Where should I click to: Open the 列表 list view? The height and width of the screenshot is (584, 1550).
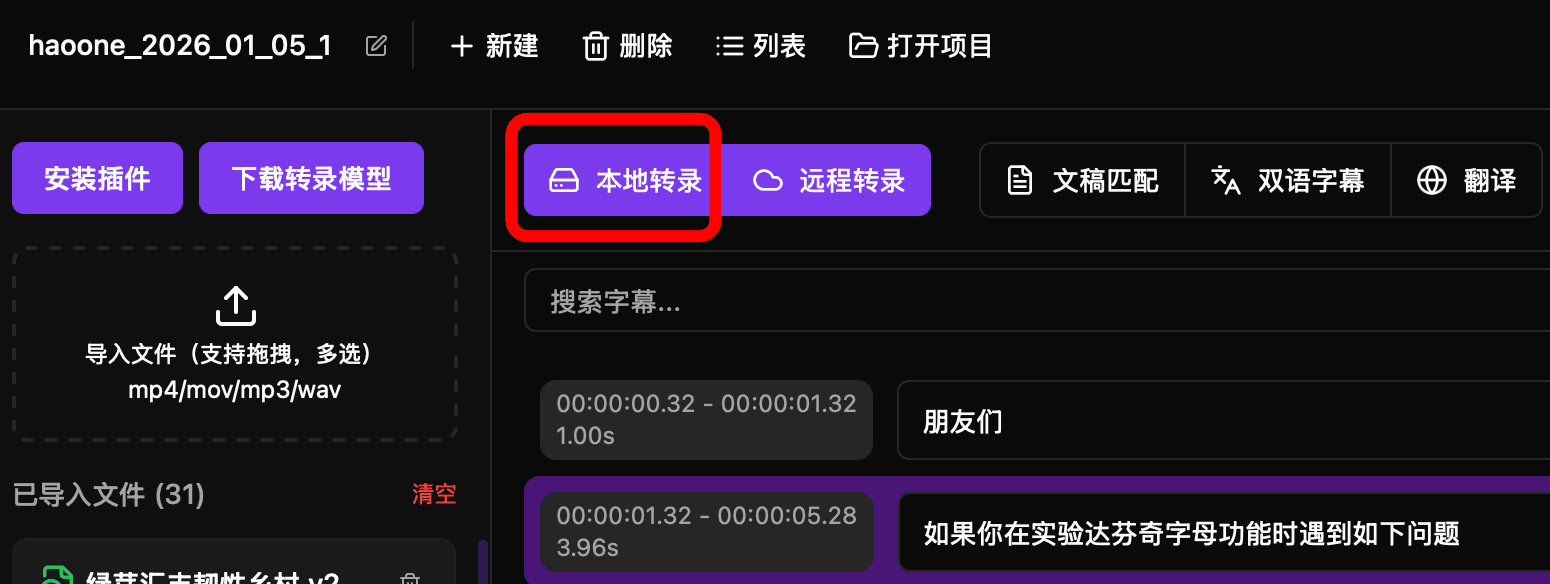(x=761, y=46)
